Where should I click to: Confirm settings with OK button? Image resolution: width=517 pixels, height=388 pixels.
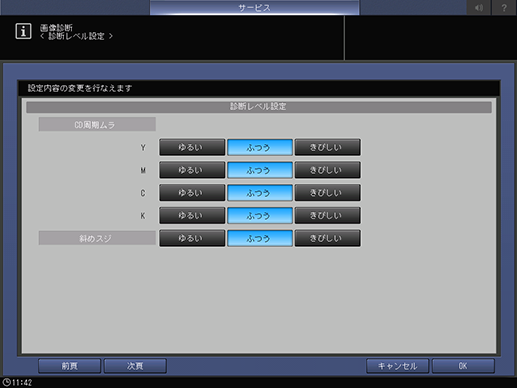coord(463,366)
